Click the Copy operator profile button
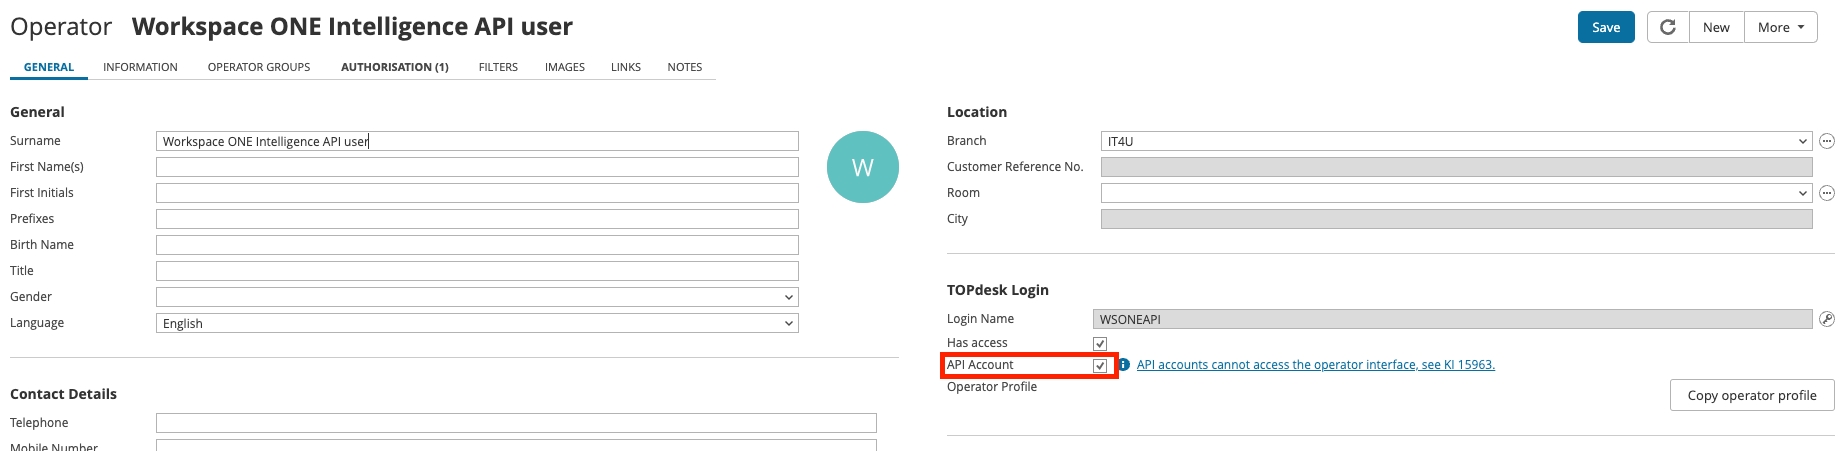 1751,395
